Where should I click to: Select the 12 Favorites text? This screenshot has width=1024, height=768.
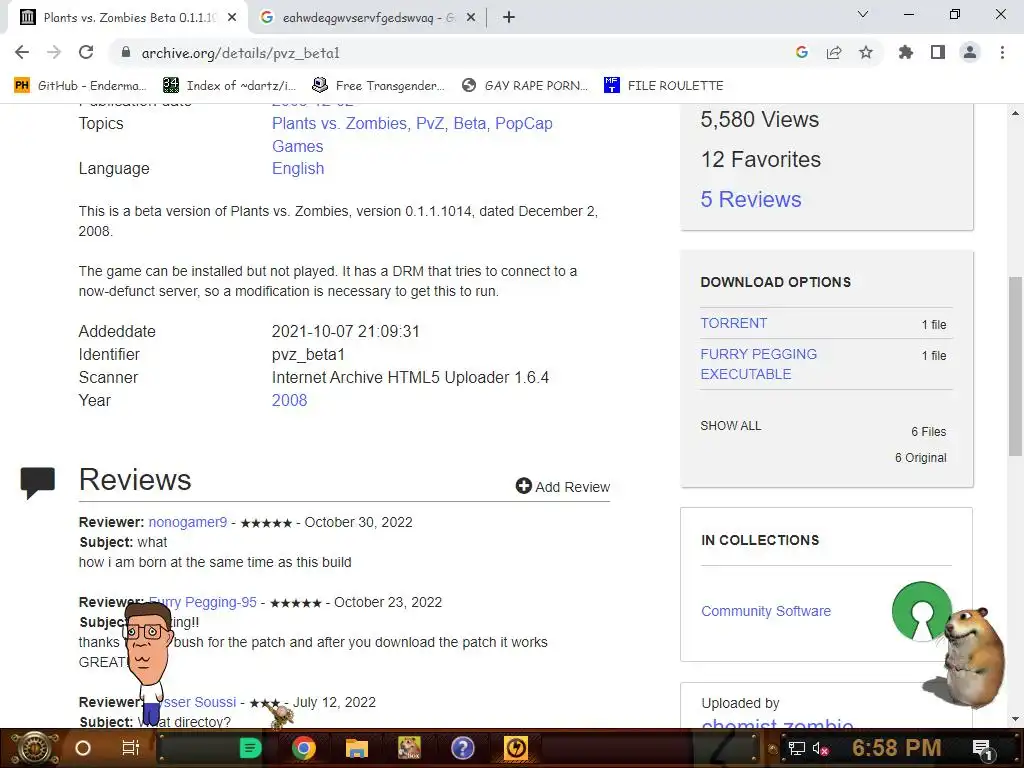coord(761,159)
